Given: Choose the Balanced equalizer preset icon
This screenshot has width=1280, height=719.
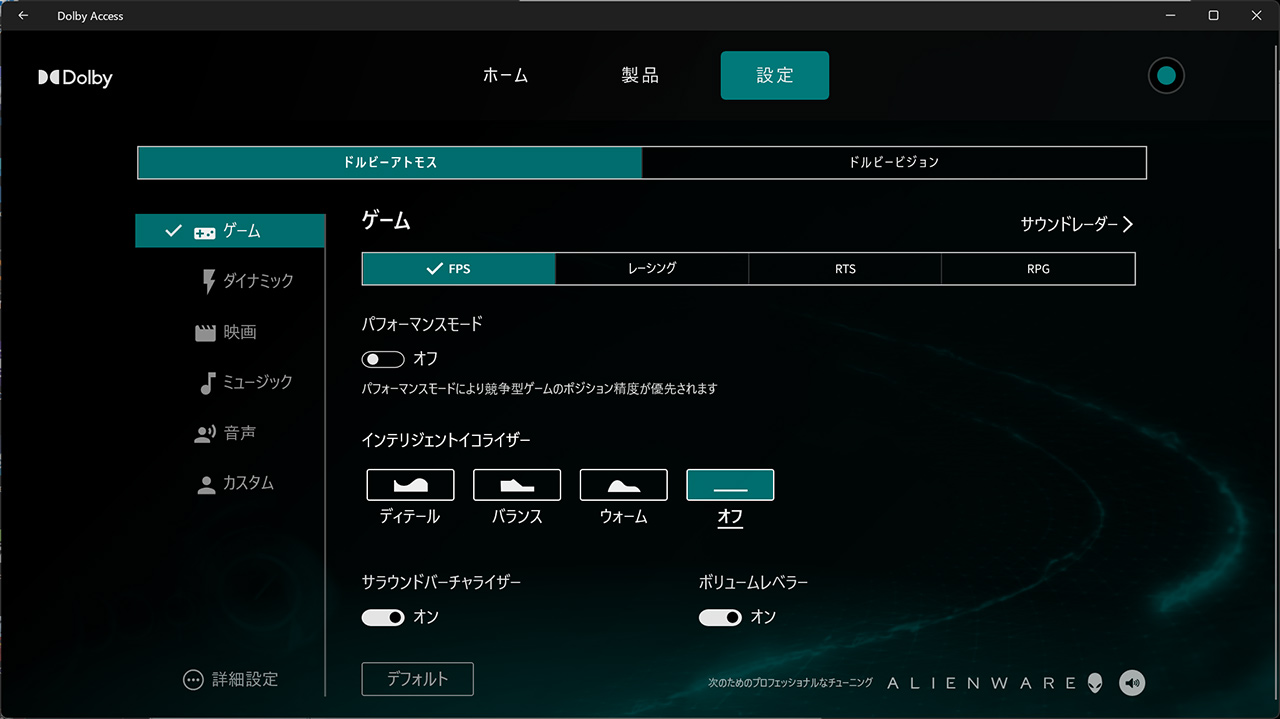Looking at the screenshot, I should (517, 485).
